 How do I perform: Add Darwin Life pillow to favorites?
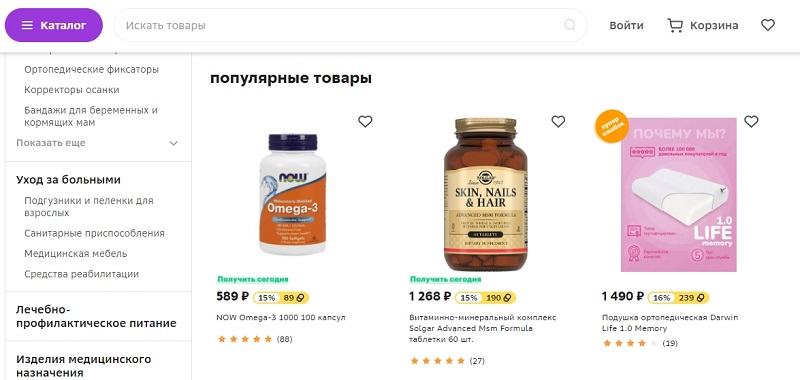[x=751, y=121]
